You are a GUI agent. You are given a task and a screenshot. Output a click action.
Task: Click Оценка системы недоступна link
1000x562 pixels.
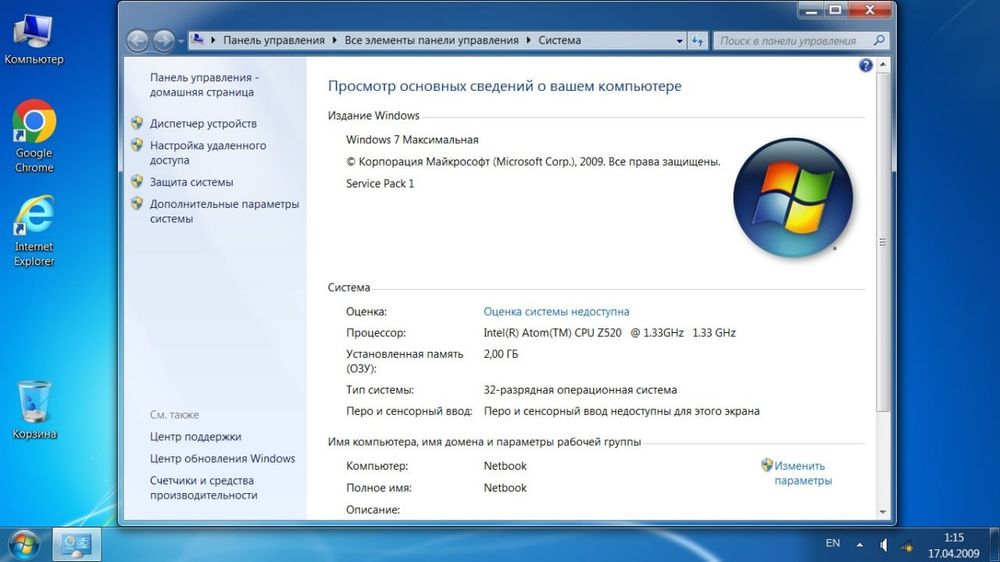(556, 312)
